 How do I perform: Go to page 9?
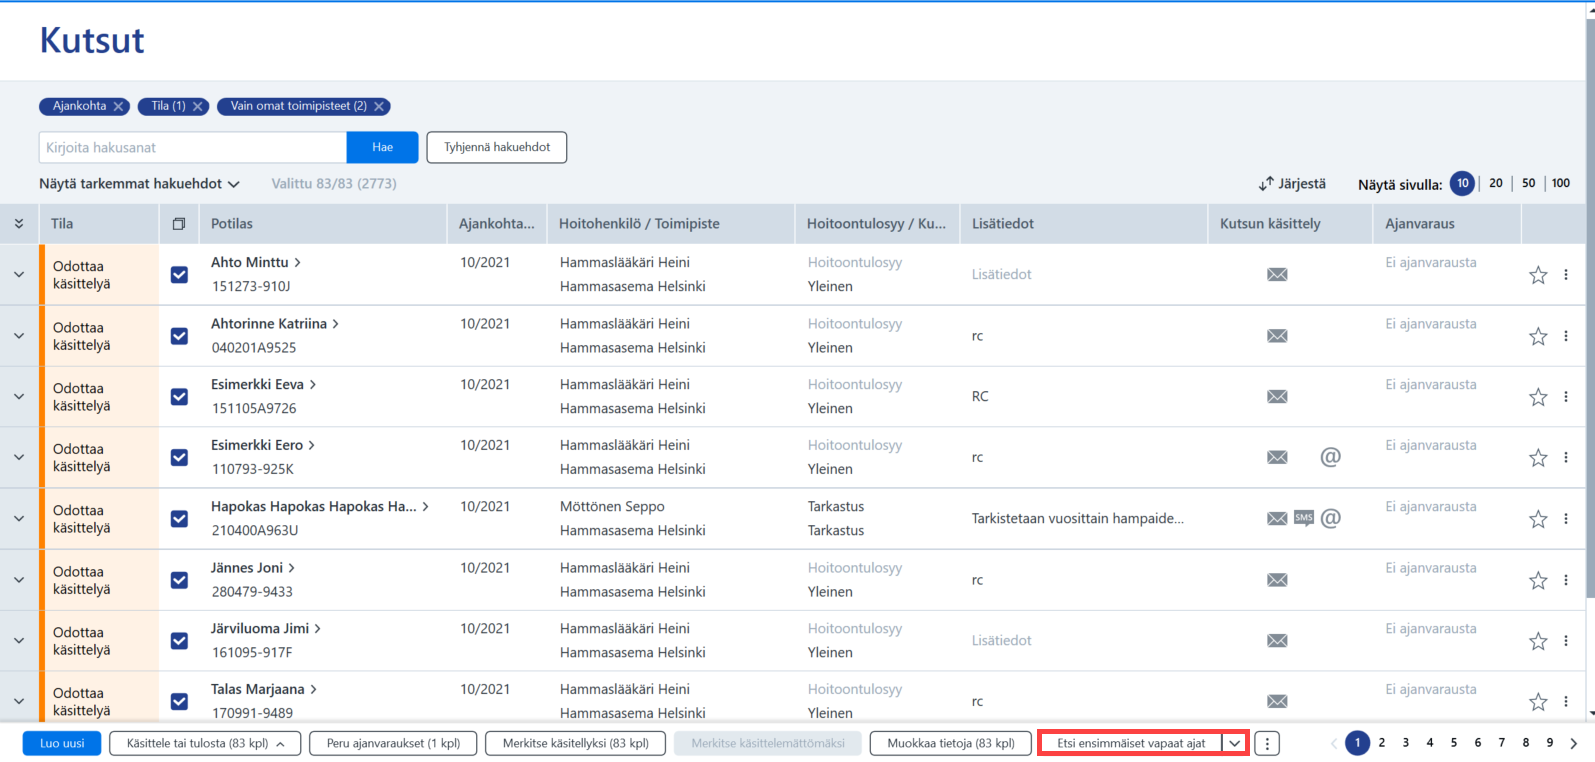click(x=1550, y=743)
